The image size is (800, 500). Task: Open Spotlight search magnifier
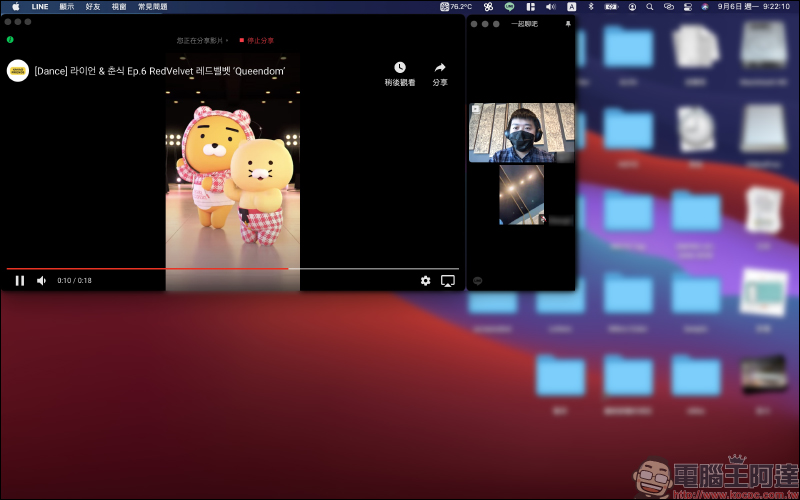tap(649, 7)
